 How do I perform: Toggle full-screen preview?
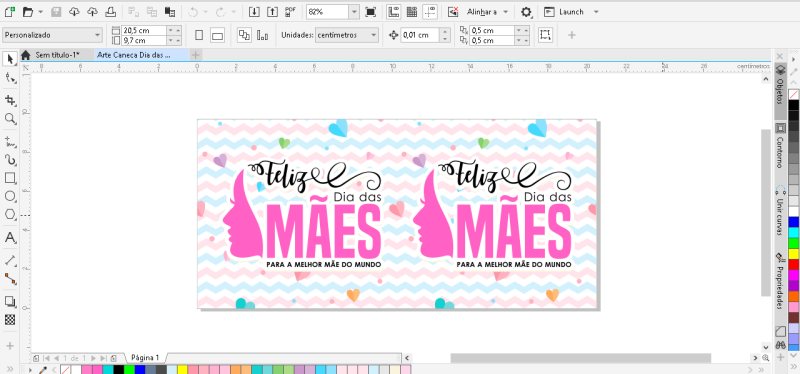pyautogui.click(x=371, y=11)
